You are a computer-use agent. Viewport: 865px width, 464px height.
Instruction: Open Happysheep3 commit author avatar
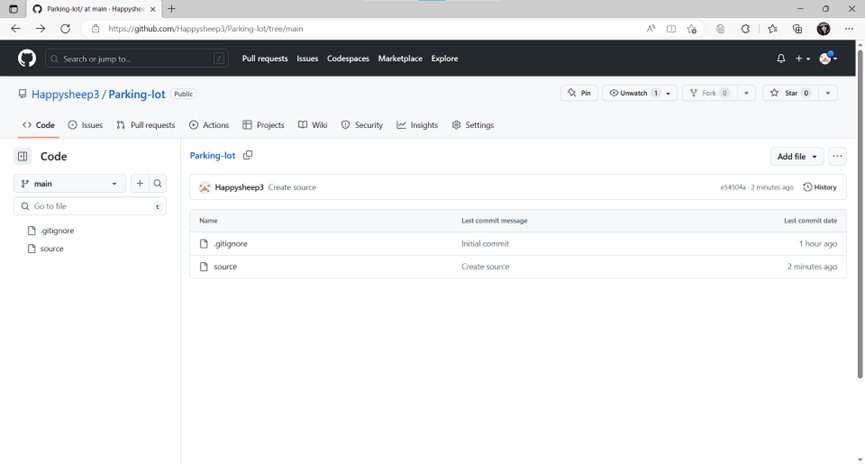(x=205, y=188)
